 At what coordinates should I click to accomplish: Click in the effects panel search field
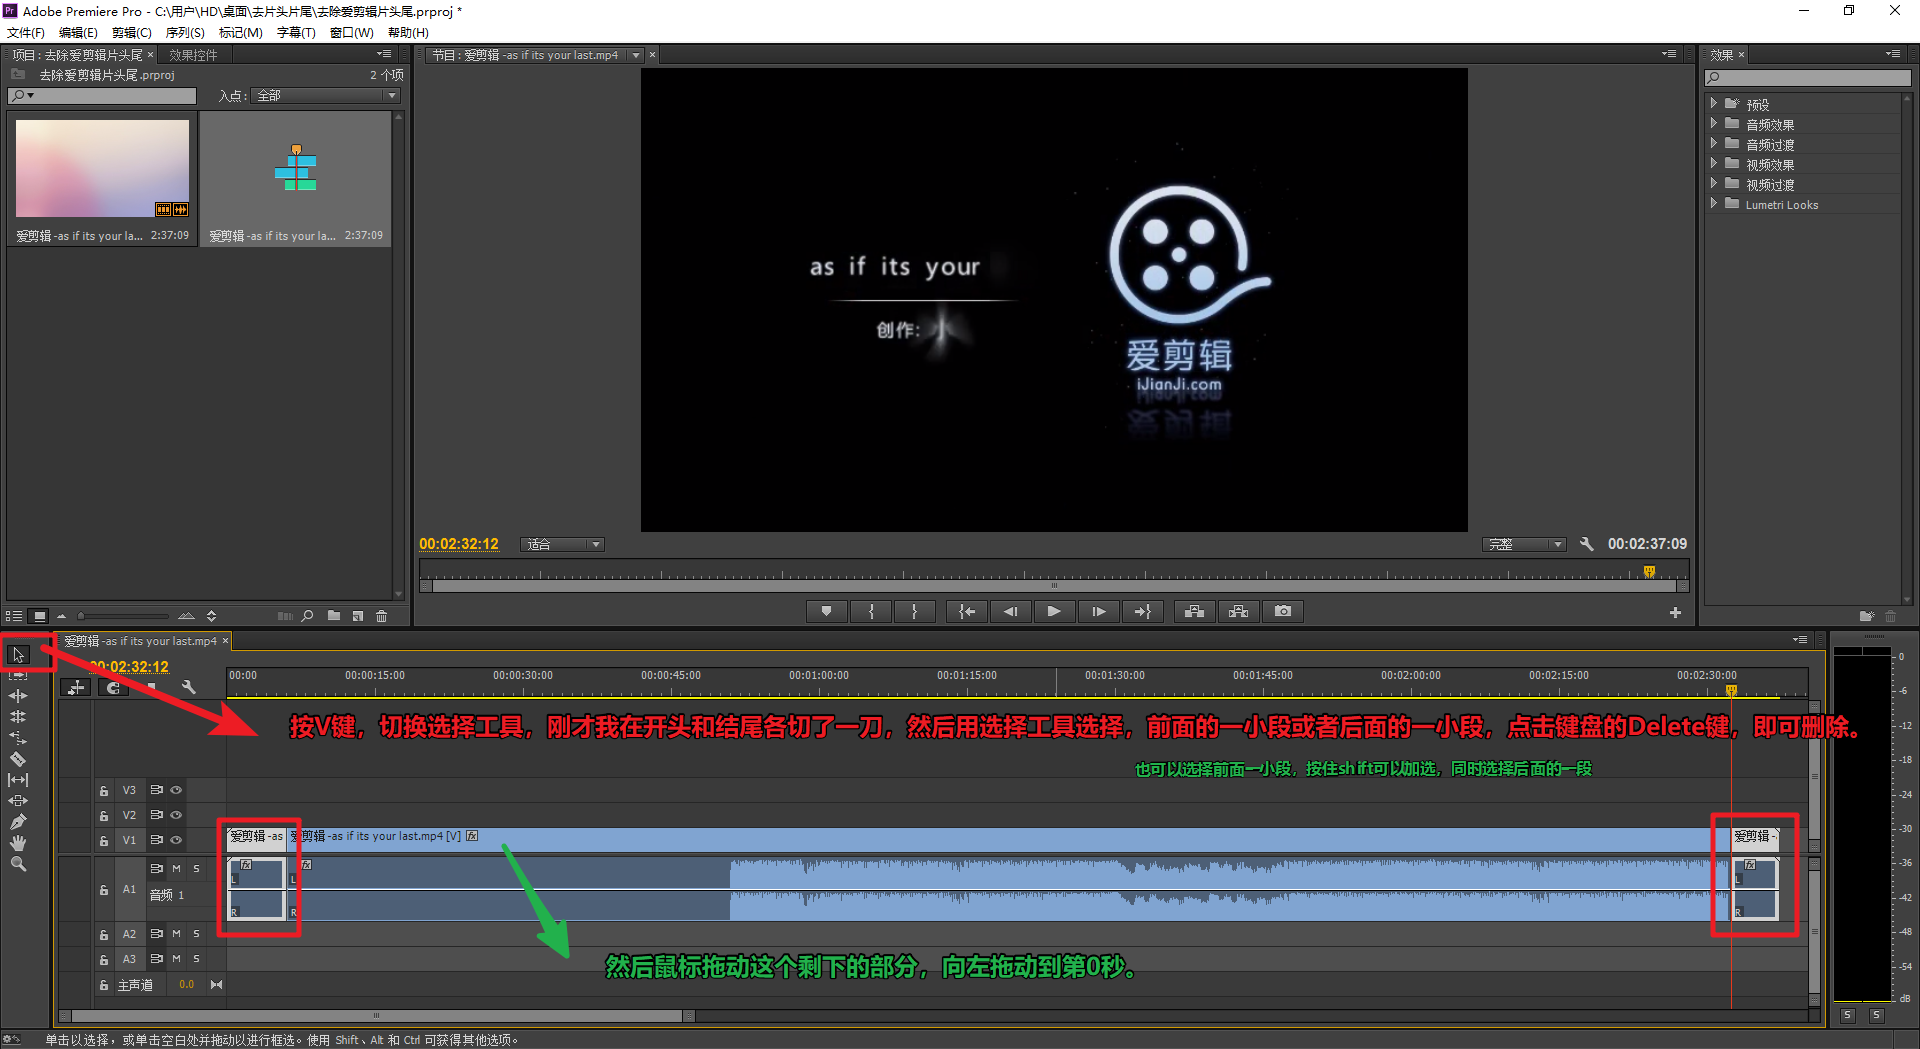(1808, 77)
